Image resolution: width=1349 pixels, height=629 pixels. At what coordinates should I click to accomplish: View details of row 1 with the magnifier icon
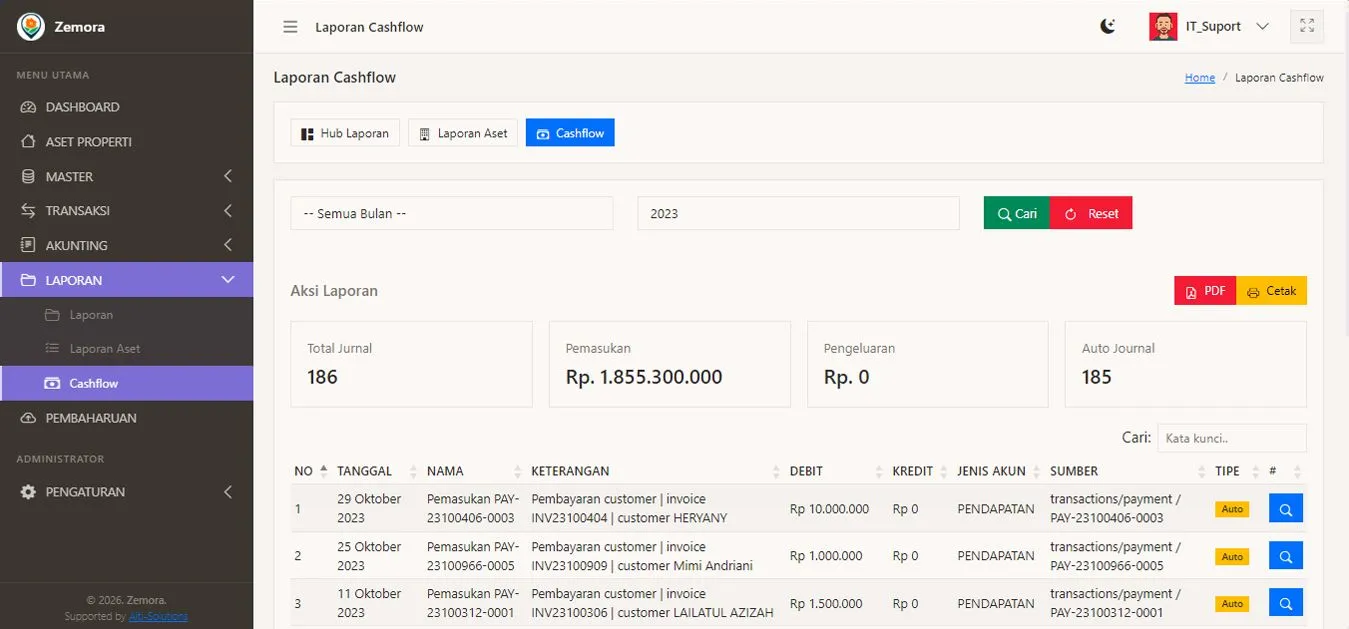[x=1285, y=509]
